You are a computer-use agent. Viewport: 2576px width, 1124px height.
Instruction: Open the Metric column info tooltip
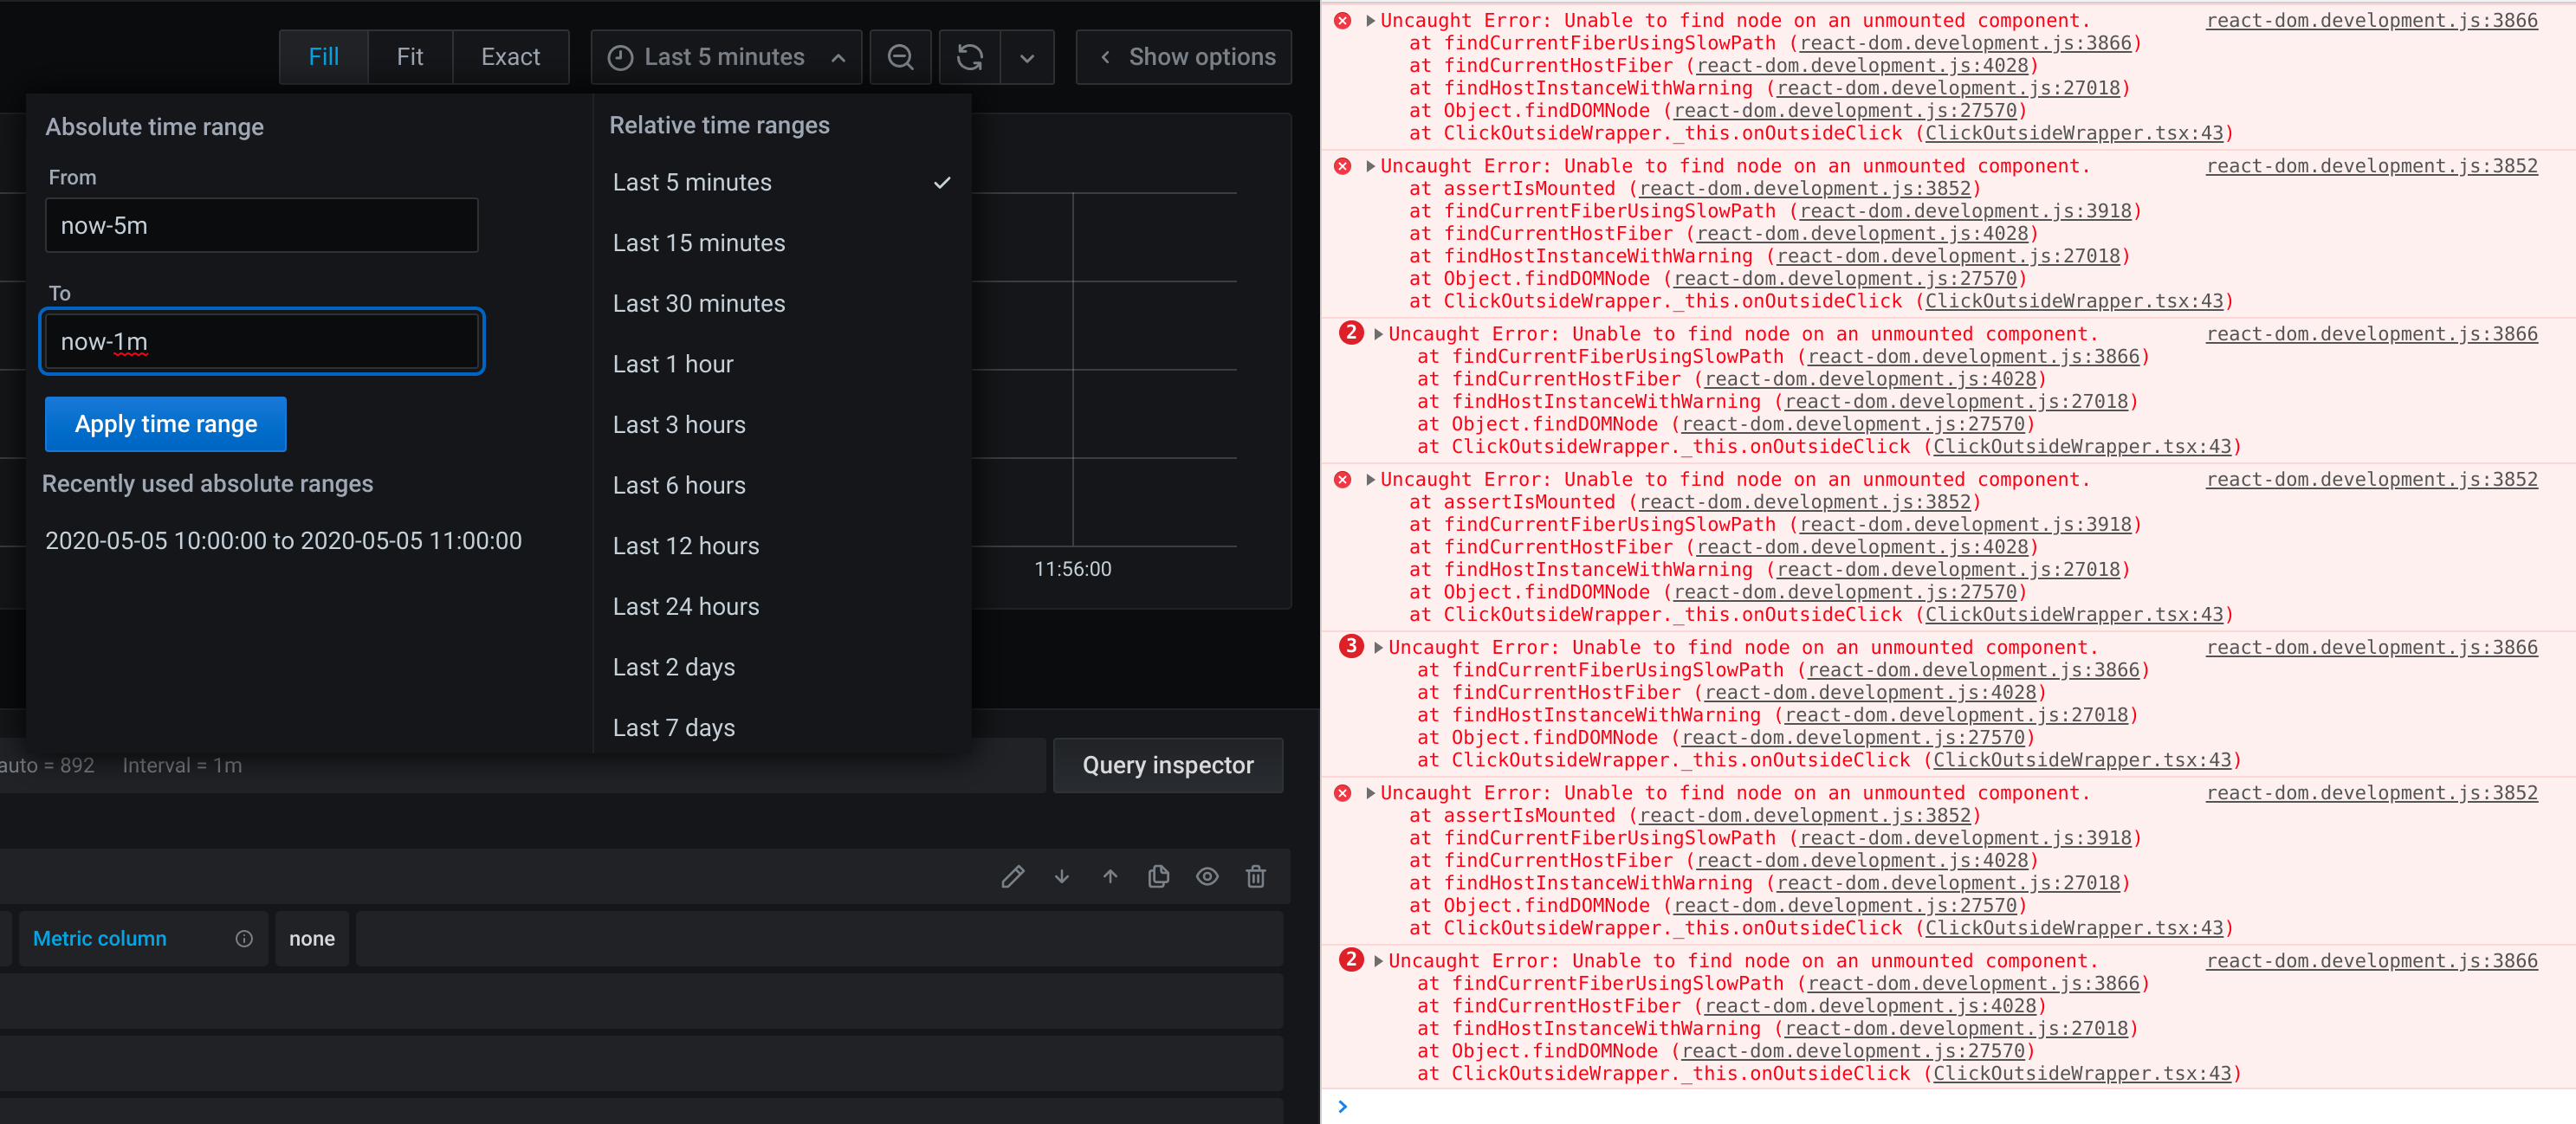coord(244,938)
